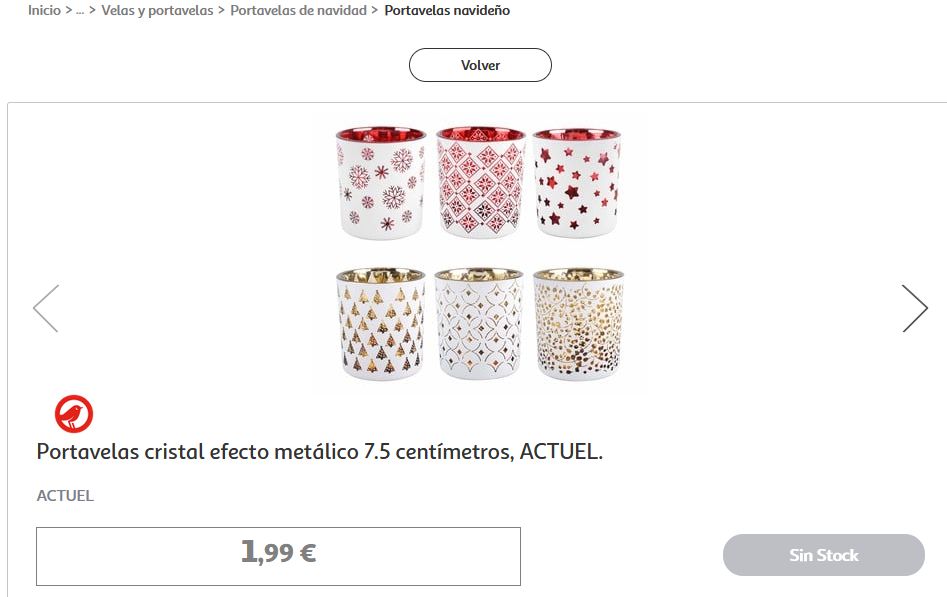Open the Portavelas de navidad breadcrumb
Image resolution: width=947 pixels, height=597 pixels.
(298, 10)
